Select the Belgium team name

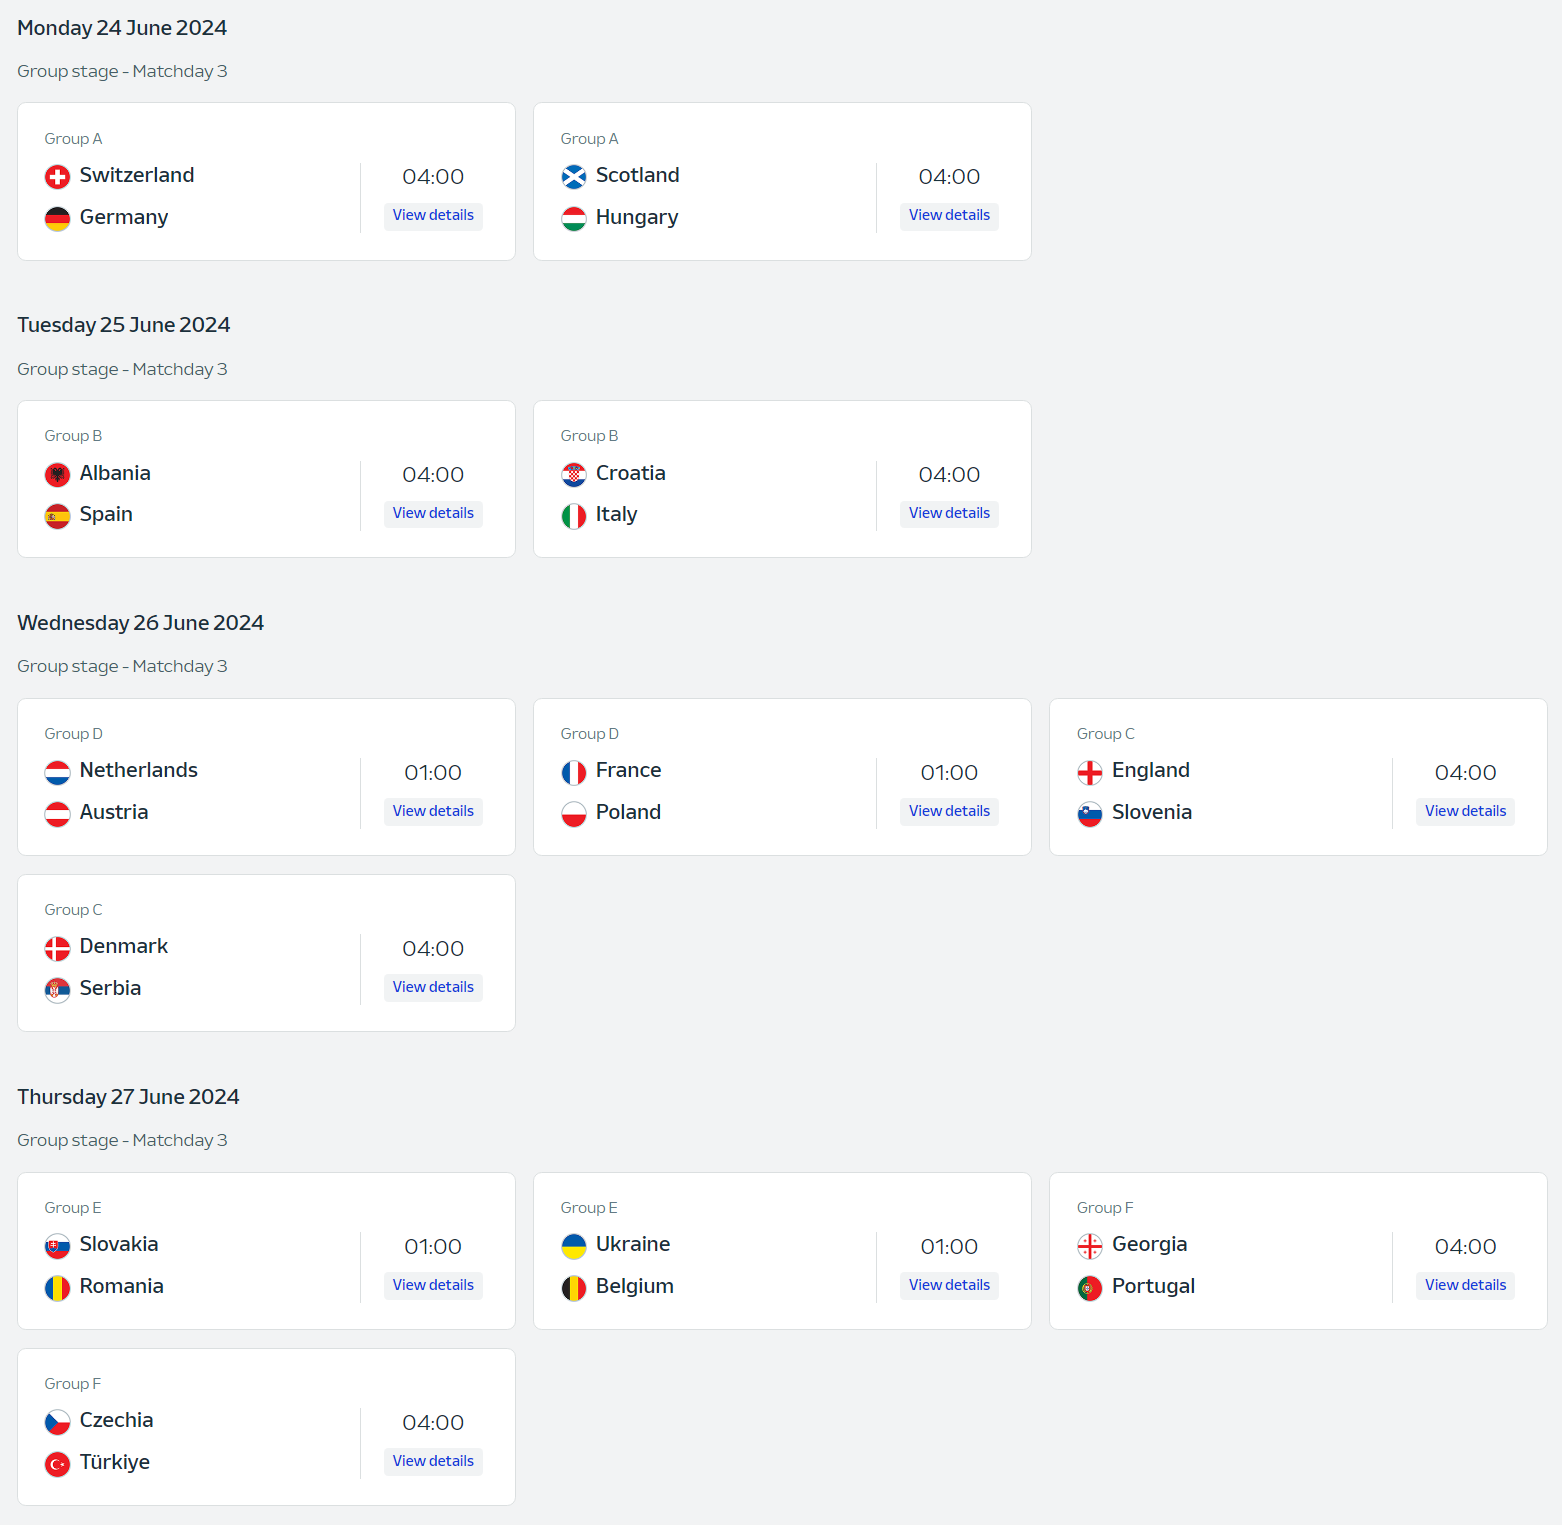(x=635, y=1286)
